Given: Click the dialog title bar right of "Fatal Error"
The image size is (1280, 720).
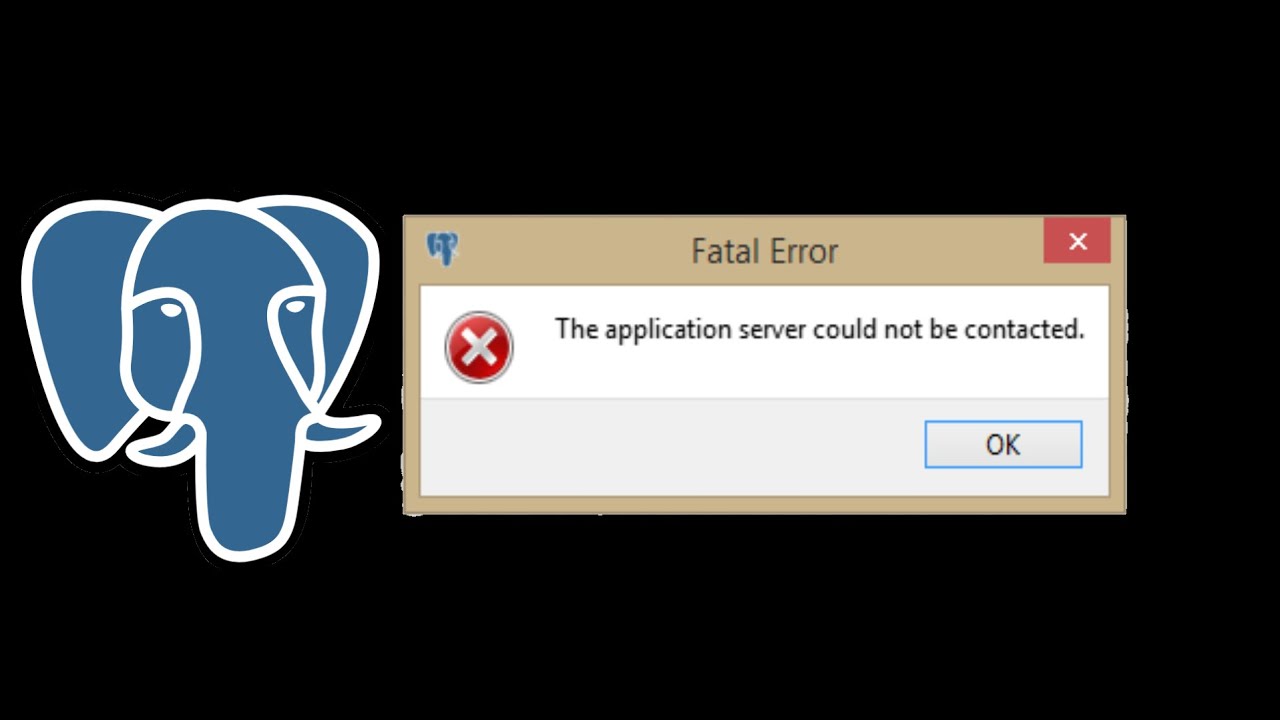Looking at the screenshot, I should (940, 250).
